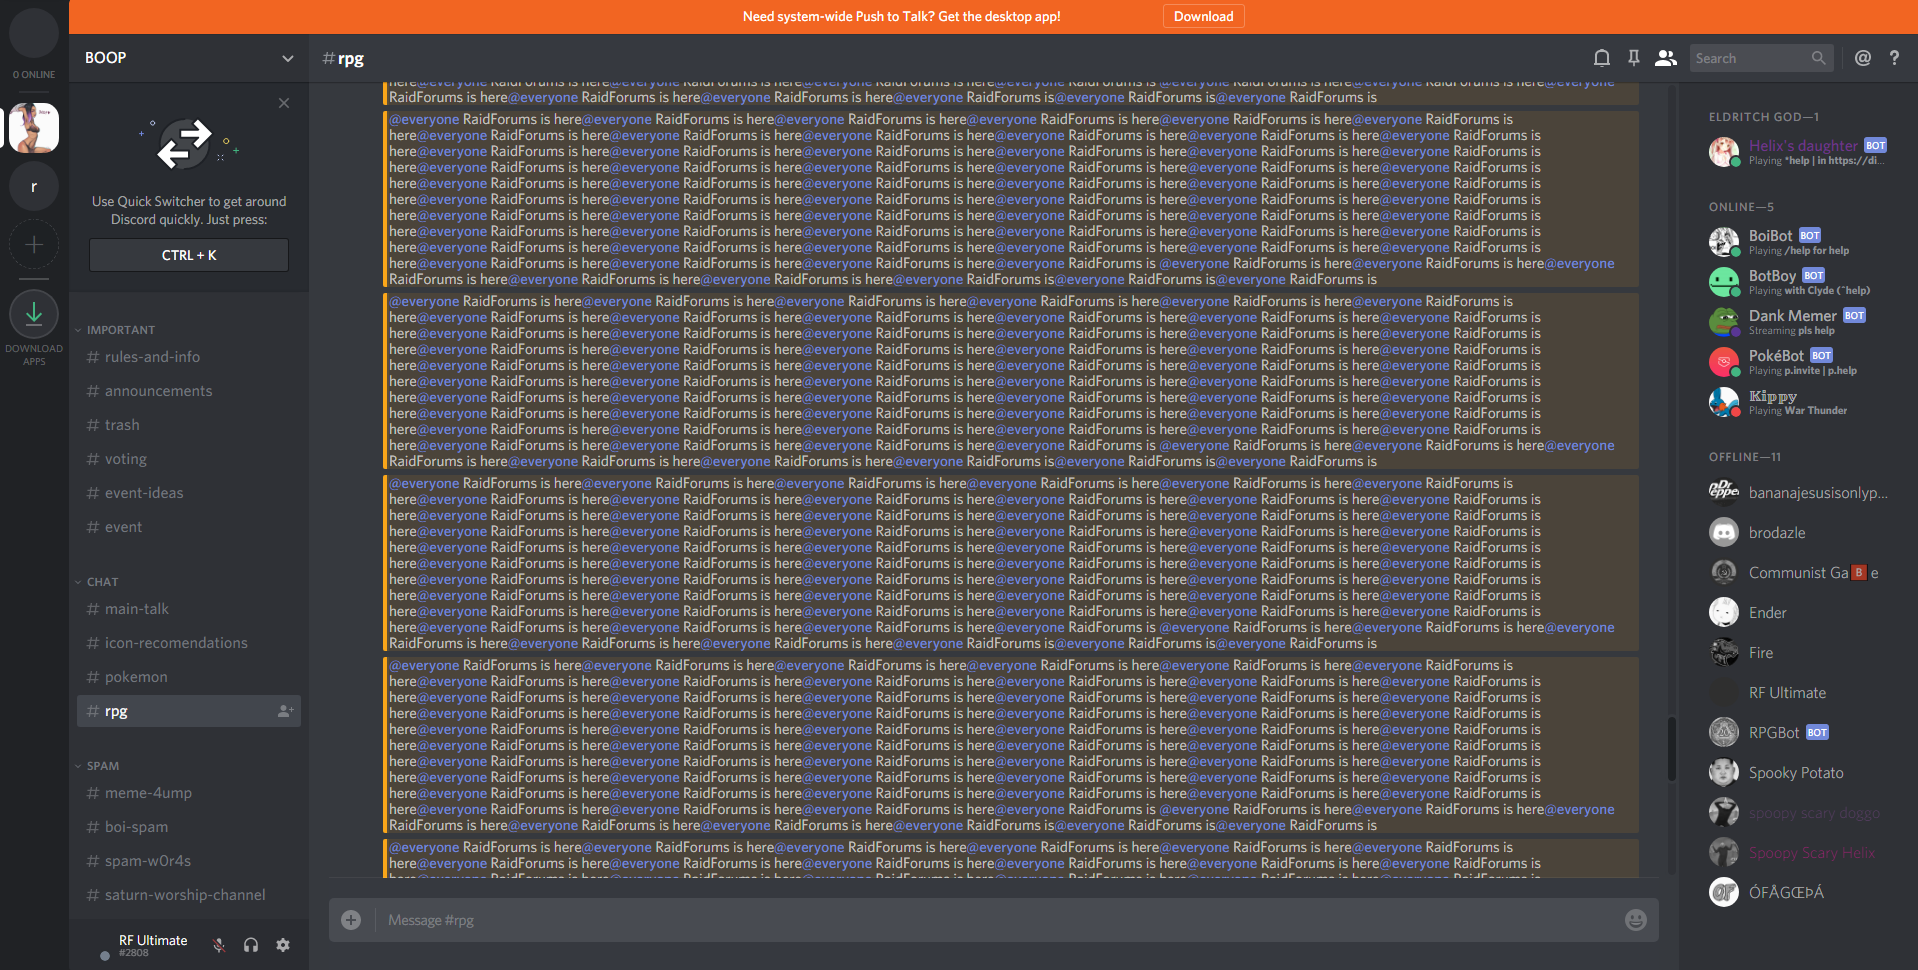Expand the BOOP server dropdown menu
The height and width of the screenshot is (970, 1918).
point(288,58)
